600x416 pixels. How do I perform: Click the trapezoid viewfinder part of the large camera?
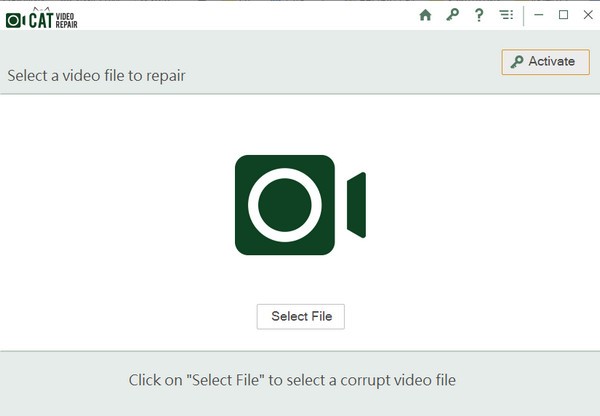(356, 205)
